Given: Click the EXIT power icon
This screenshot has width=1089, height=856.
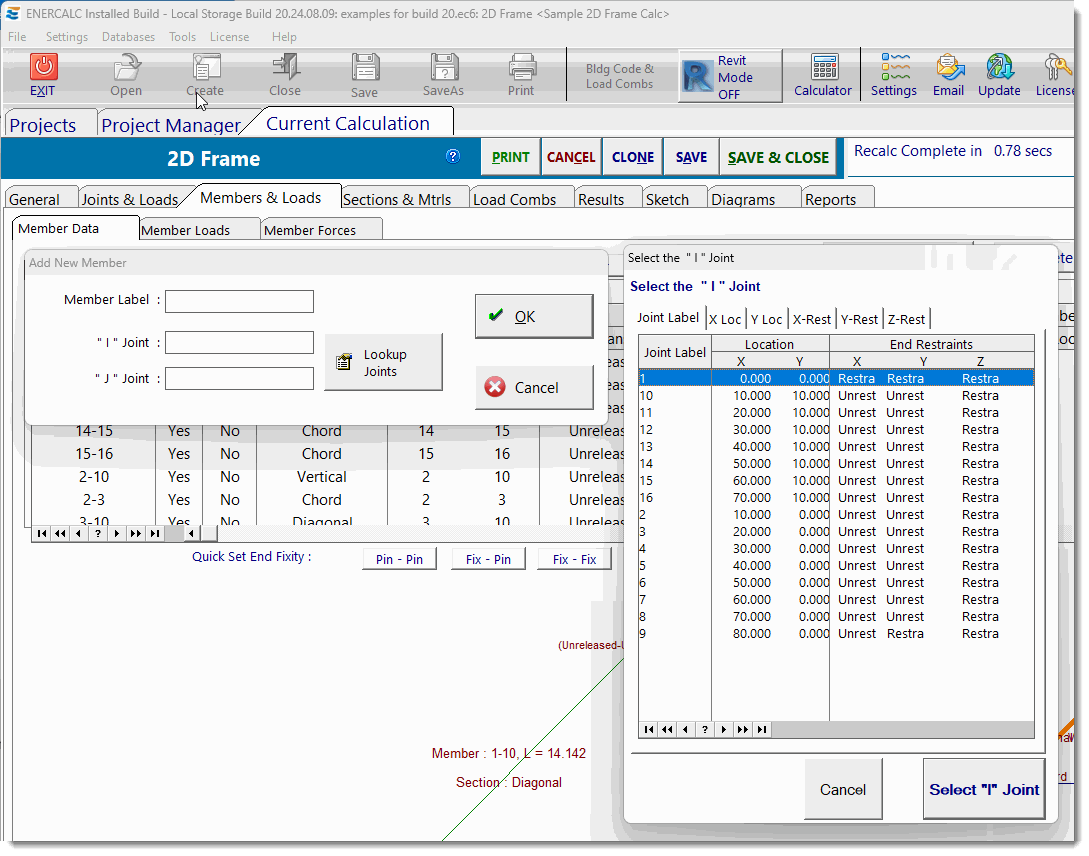Looking at the screenshot, I should 43,68.
